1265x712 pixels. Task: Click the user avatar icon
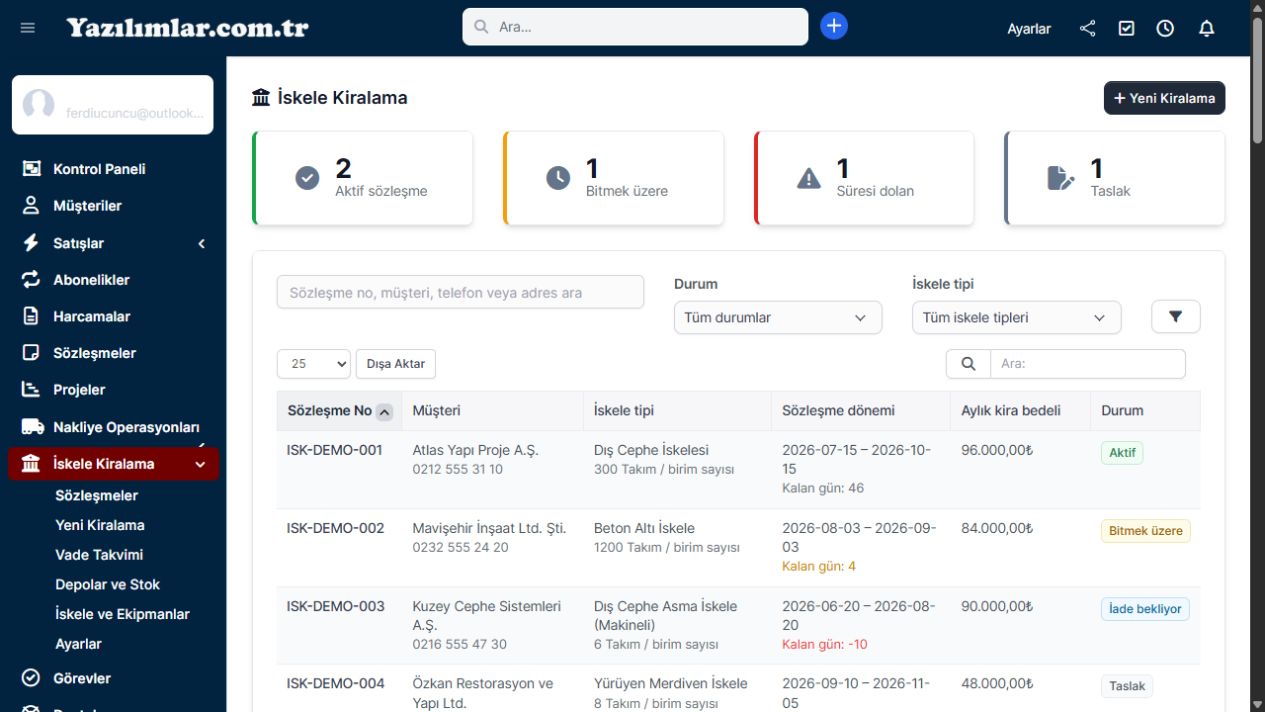[38, 105]
